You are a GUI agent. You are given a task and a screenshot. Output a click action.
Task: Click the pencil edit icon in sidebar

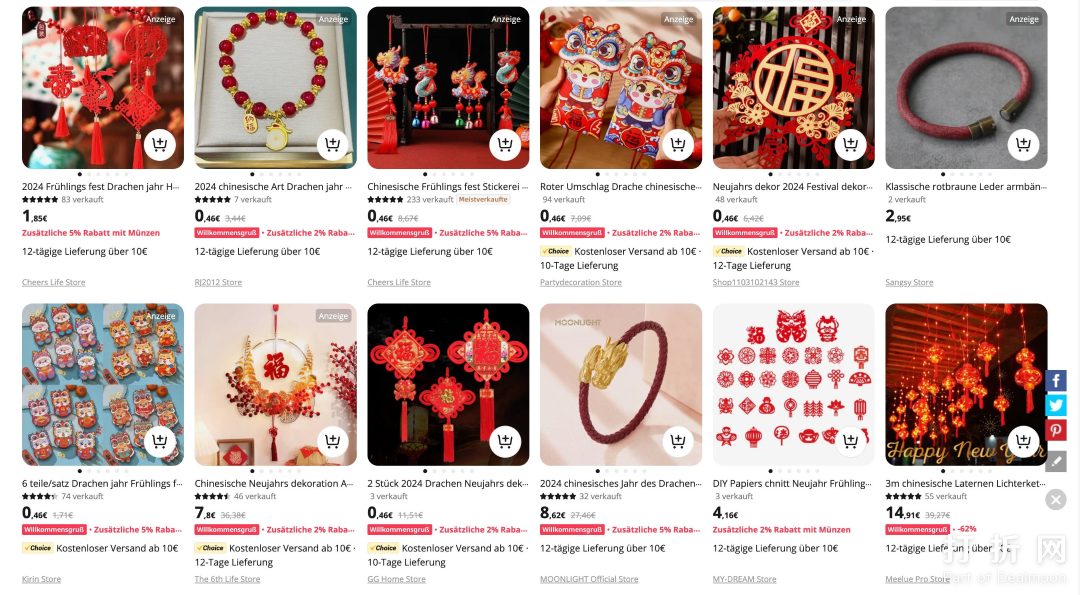point(1056,461)
